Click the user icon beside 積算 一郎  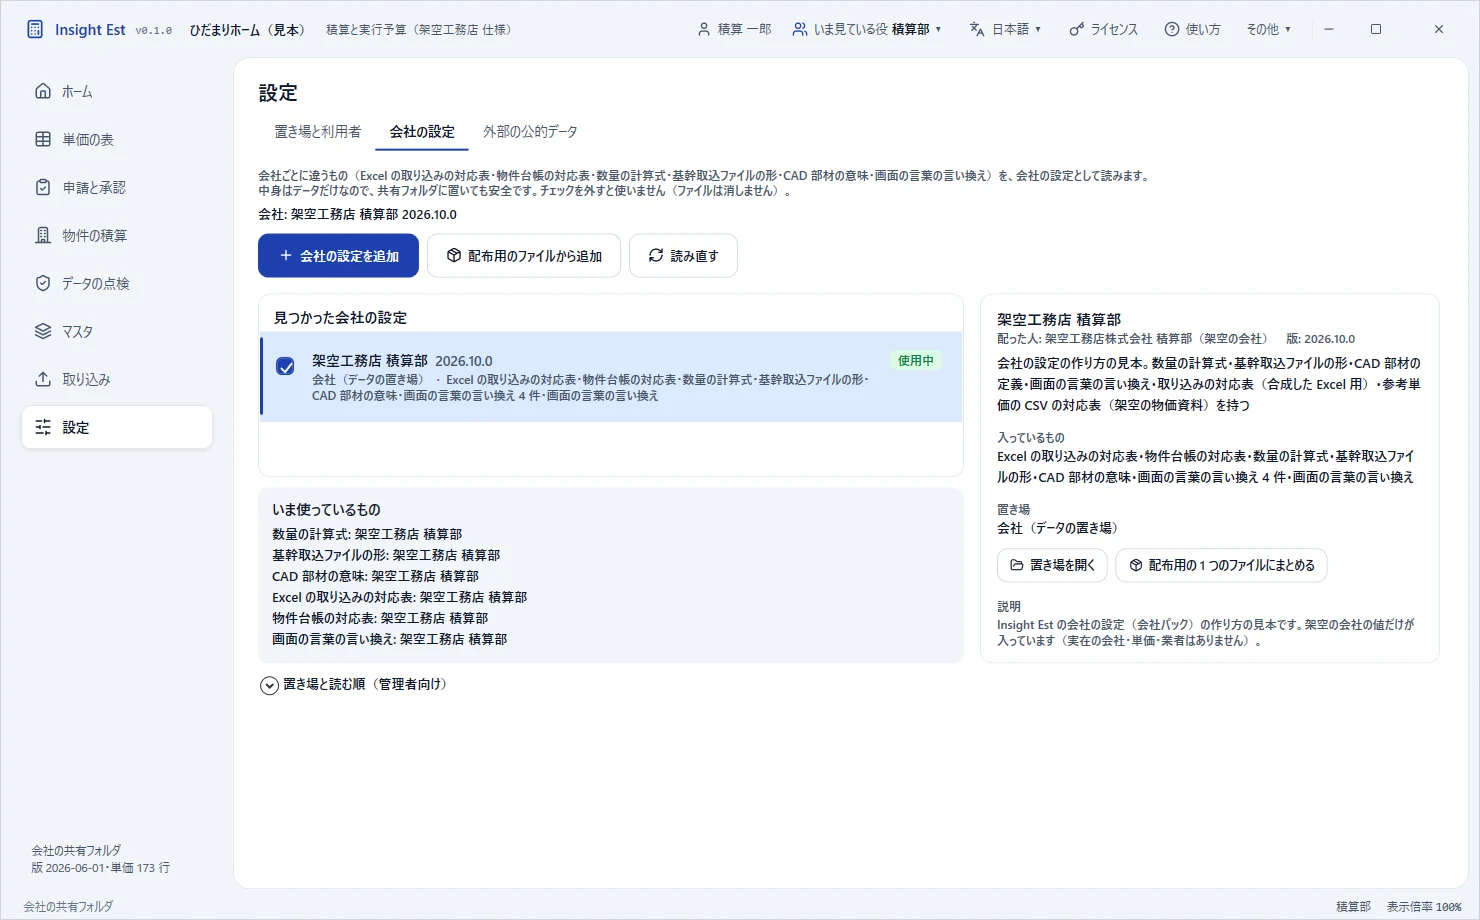(x=704, y=29)
